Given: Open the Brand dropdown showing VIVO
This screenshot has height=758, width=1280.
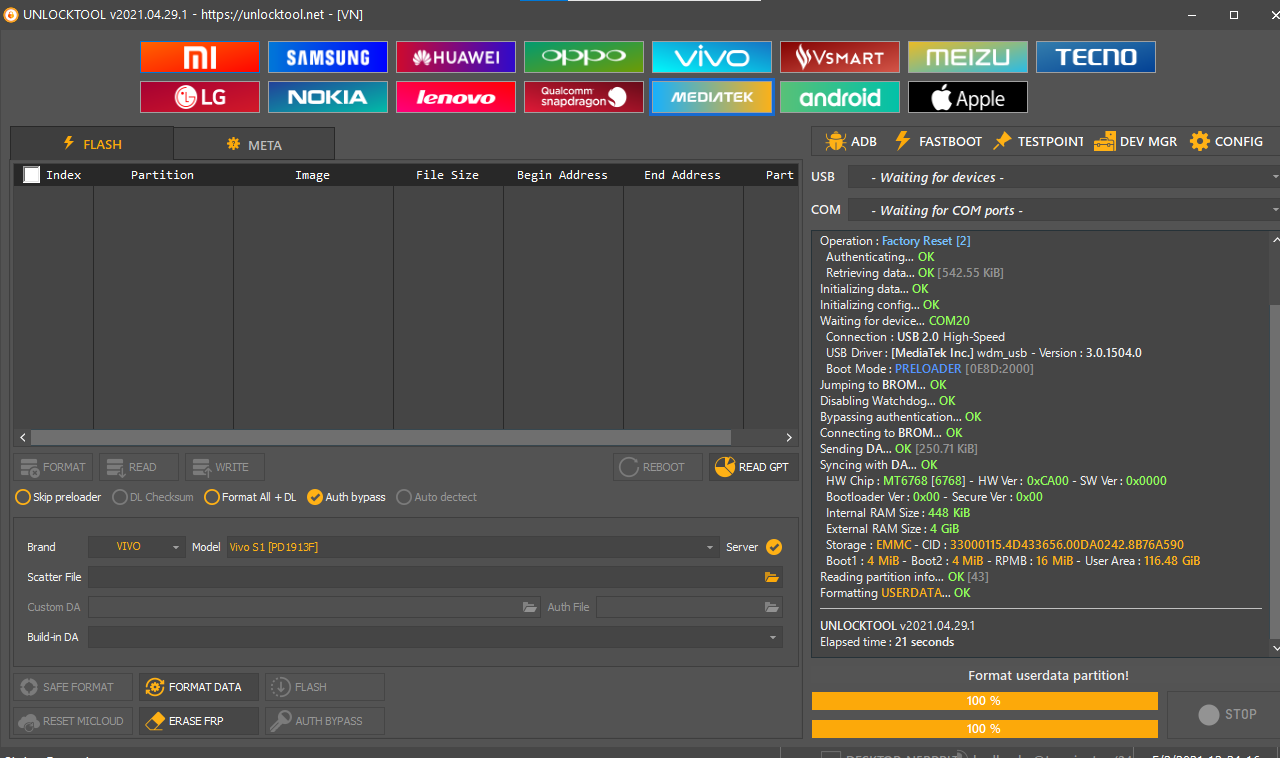Looking at the screenshot, I should [x=137, y=547].
